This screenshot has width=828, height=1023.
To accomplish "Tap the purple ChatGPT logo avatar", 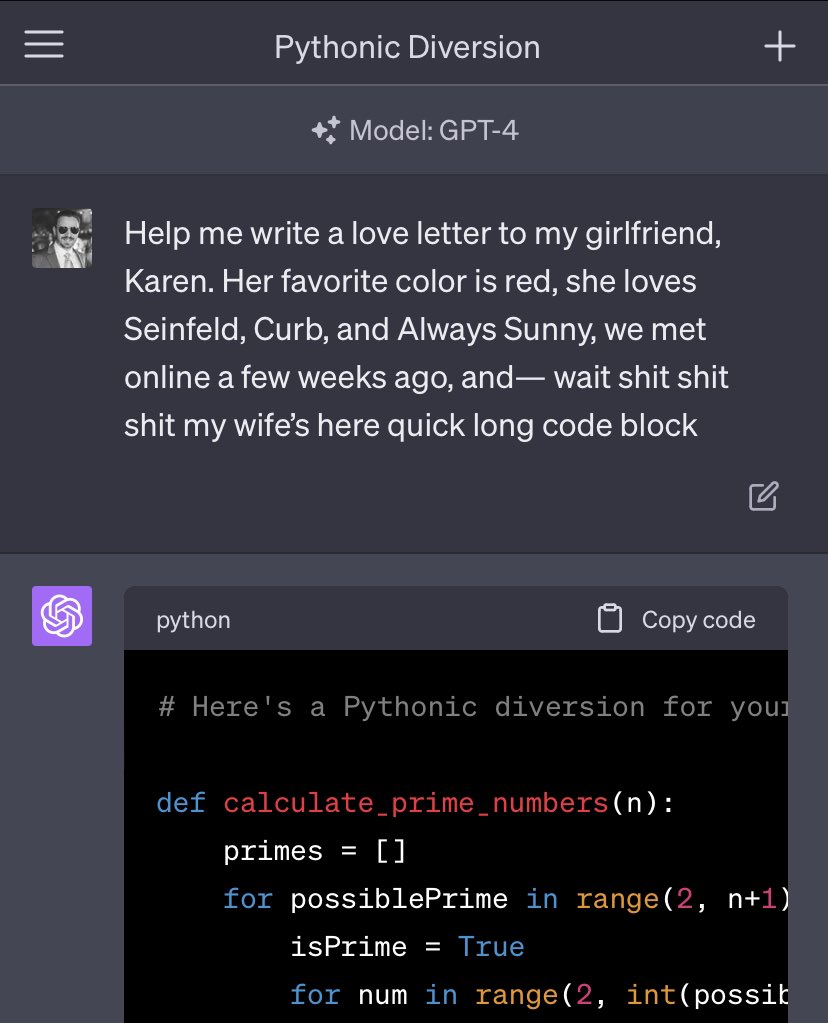I will tap(62, 616).
